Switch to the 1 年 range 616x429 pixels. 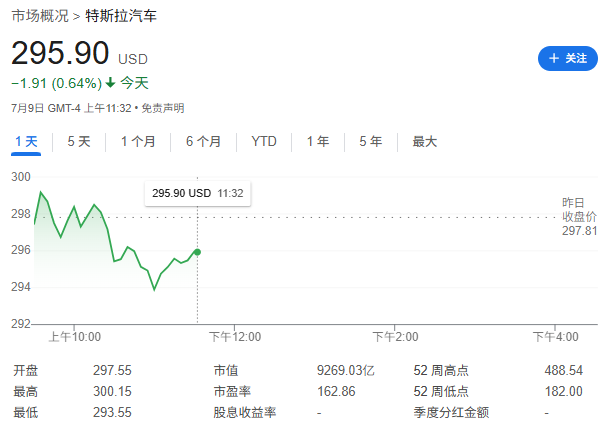318,141
